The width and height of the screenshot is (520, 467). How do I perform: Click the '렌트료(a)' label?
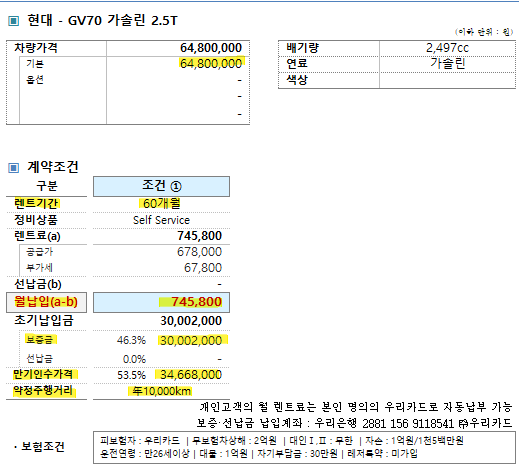click(37, 236)
